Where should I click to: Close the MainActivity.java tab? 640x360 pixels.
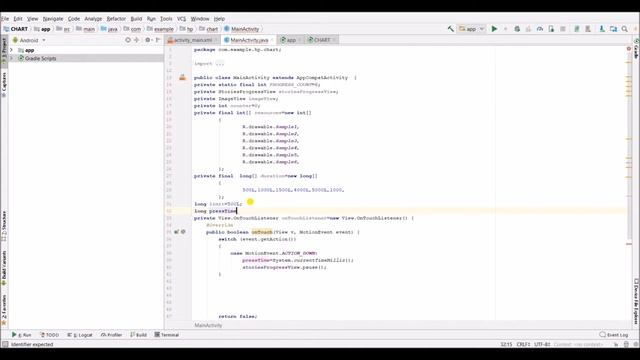point(272,40)
